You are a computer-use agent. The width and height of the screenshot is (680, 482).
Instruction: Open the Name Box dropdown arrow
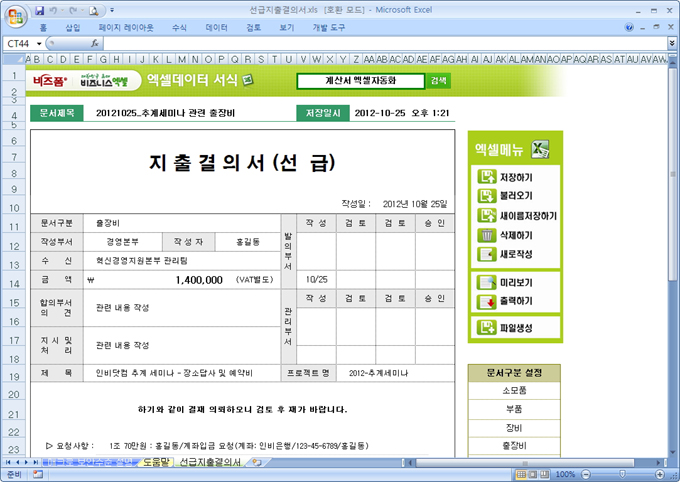(x=39, y=43)
